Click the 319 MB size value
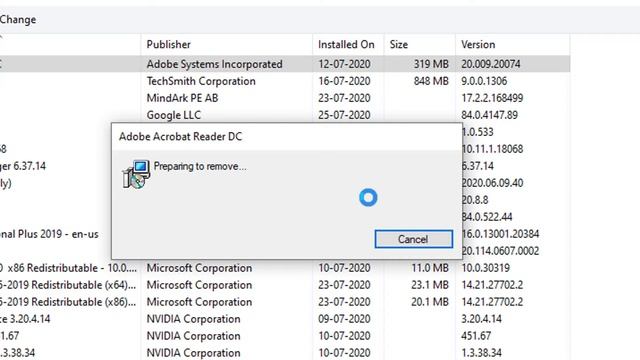The width and height of the screenshot is (640, 360). [431, 64]
